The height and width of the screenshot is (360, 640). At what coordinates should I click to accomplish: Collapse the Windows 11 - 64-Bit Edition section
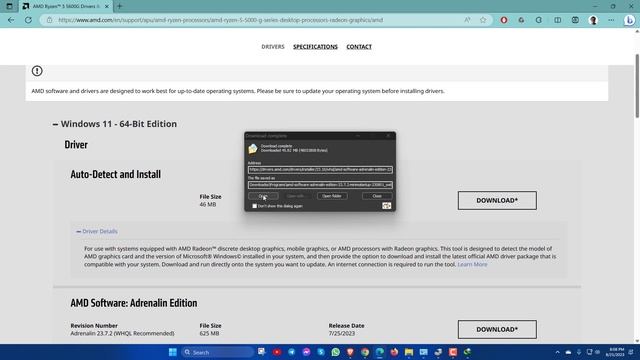click(115, 124)
